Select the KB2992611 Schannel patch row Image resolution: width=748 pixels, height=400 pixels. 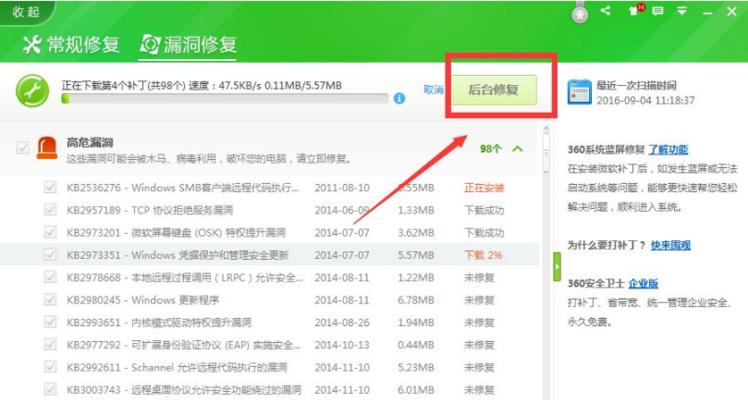click(270, 367)
